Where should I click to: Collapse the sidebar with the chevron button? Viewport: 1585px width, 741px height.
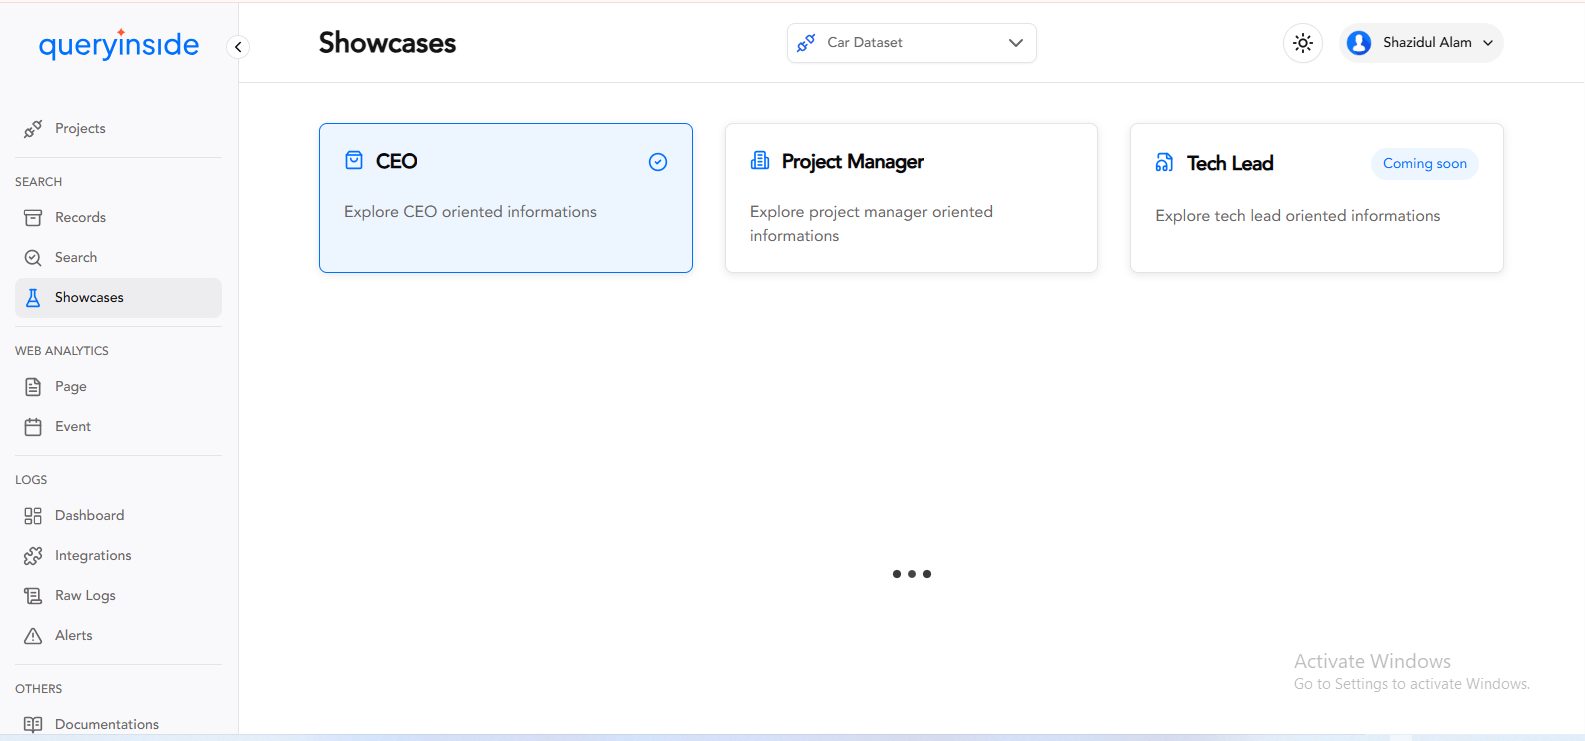tap(238, 47)
